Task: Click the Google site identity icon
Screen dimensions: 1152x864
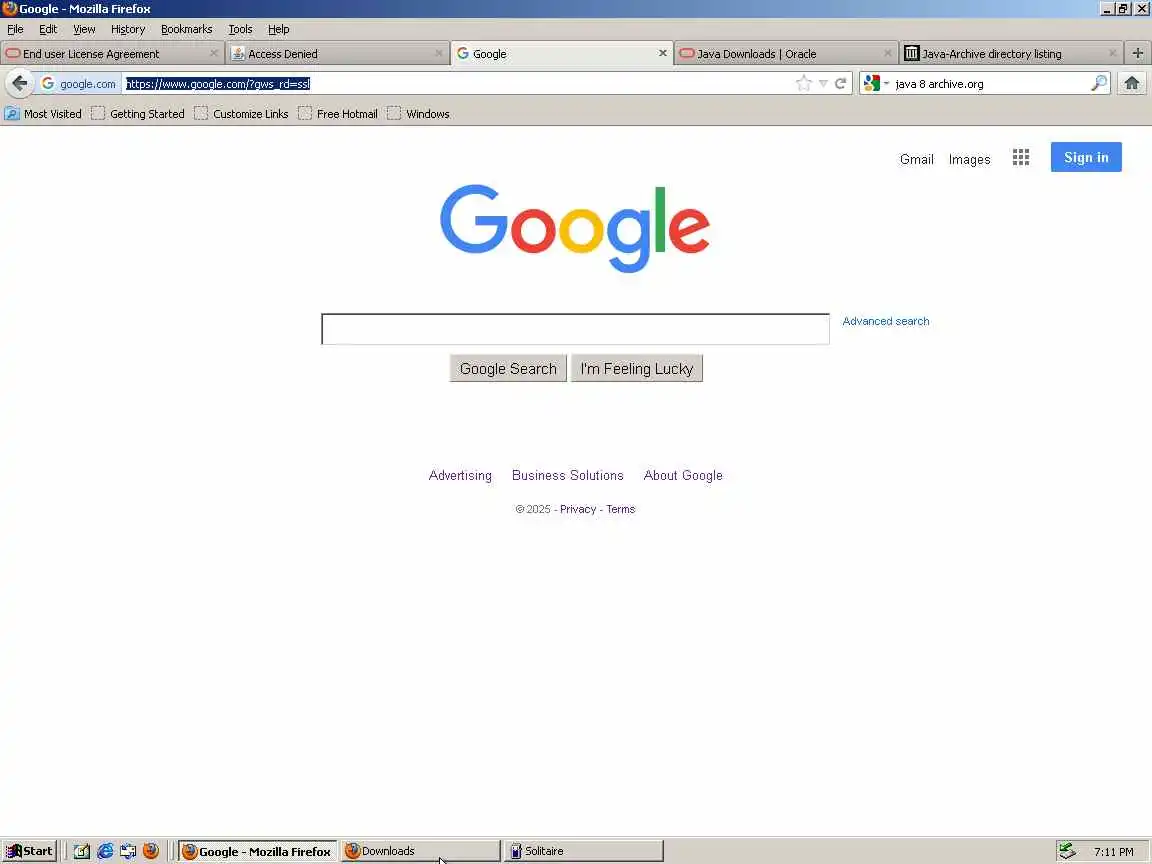Action: 48,84
